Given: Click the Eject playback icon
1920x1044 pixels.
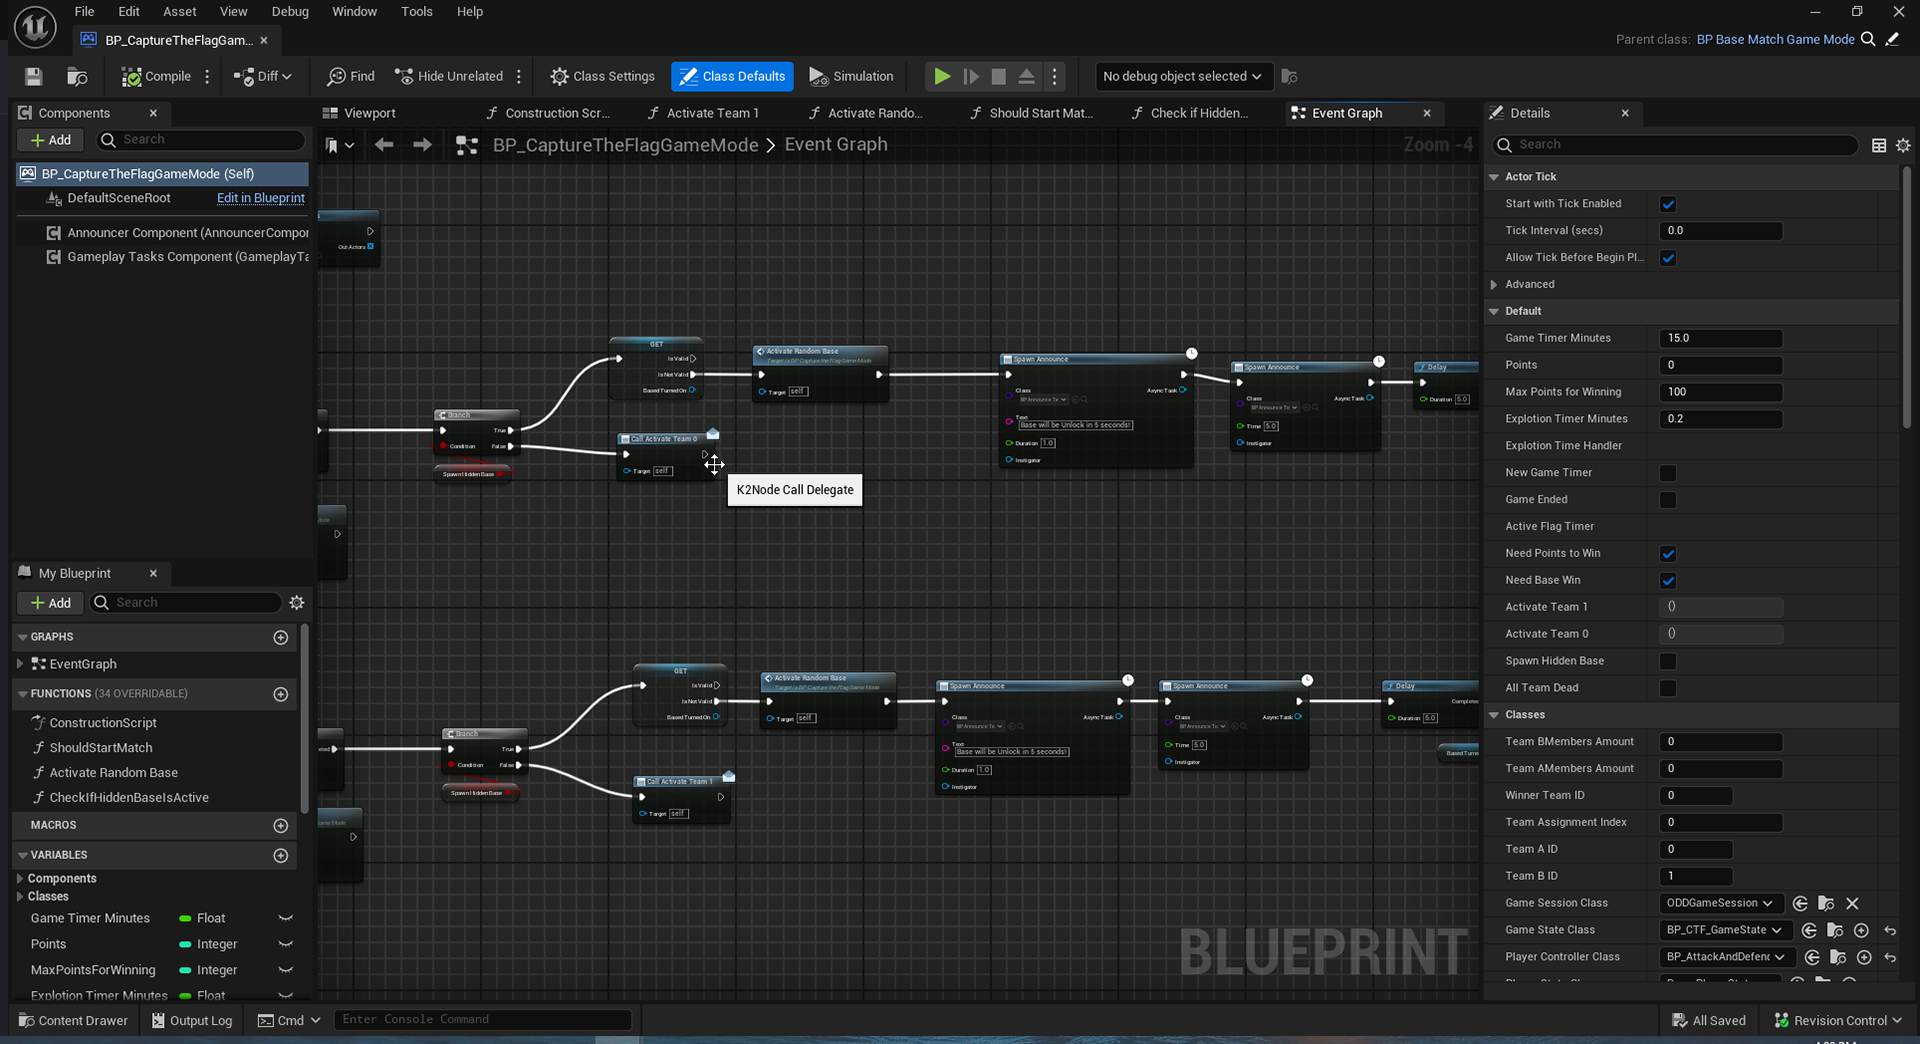Looking at the screenshot, I should [x=1026, y=76].
